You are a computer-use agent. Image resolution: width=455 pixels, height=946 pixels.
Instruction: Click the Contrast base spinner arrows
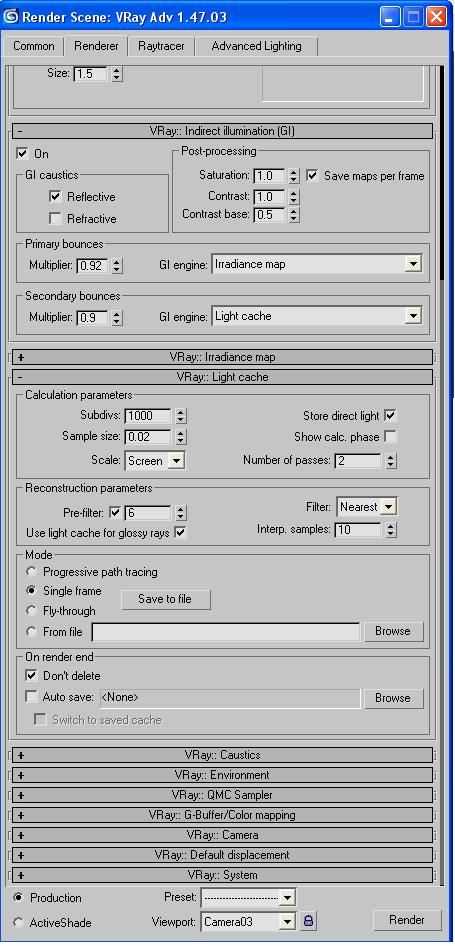pos(293,215)
